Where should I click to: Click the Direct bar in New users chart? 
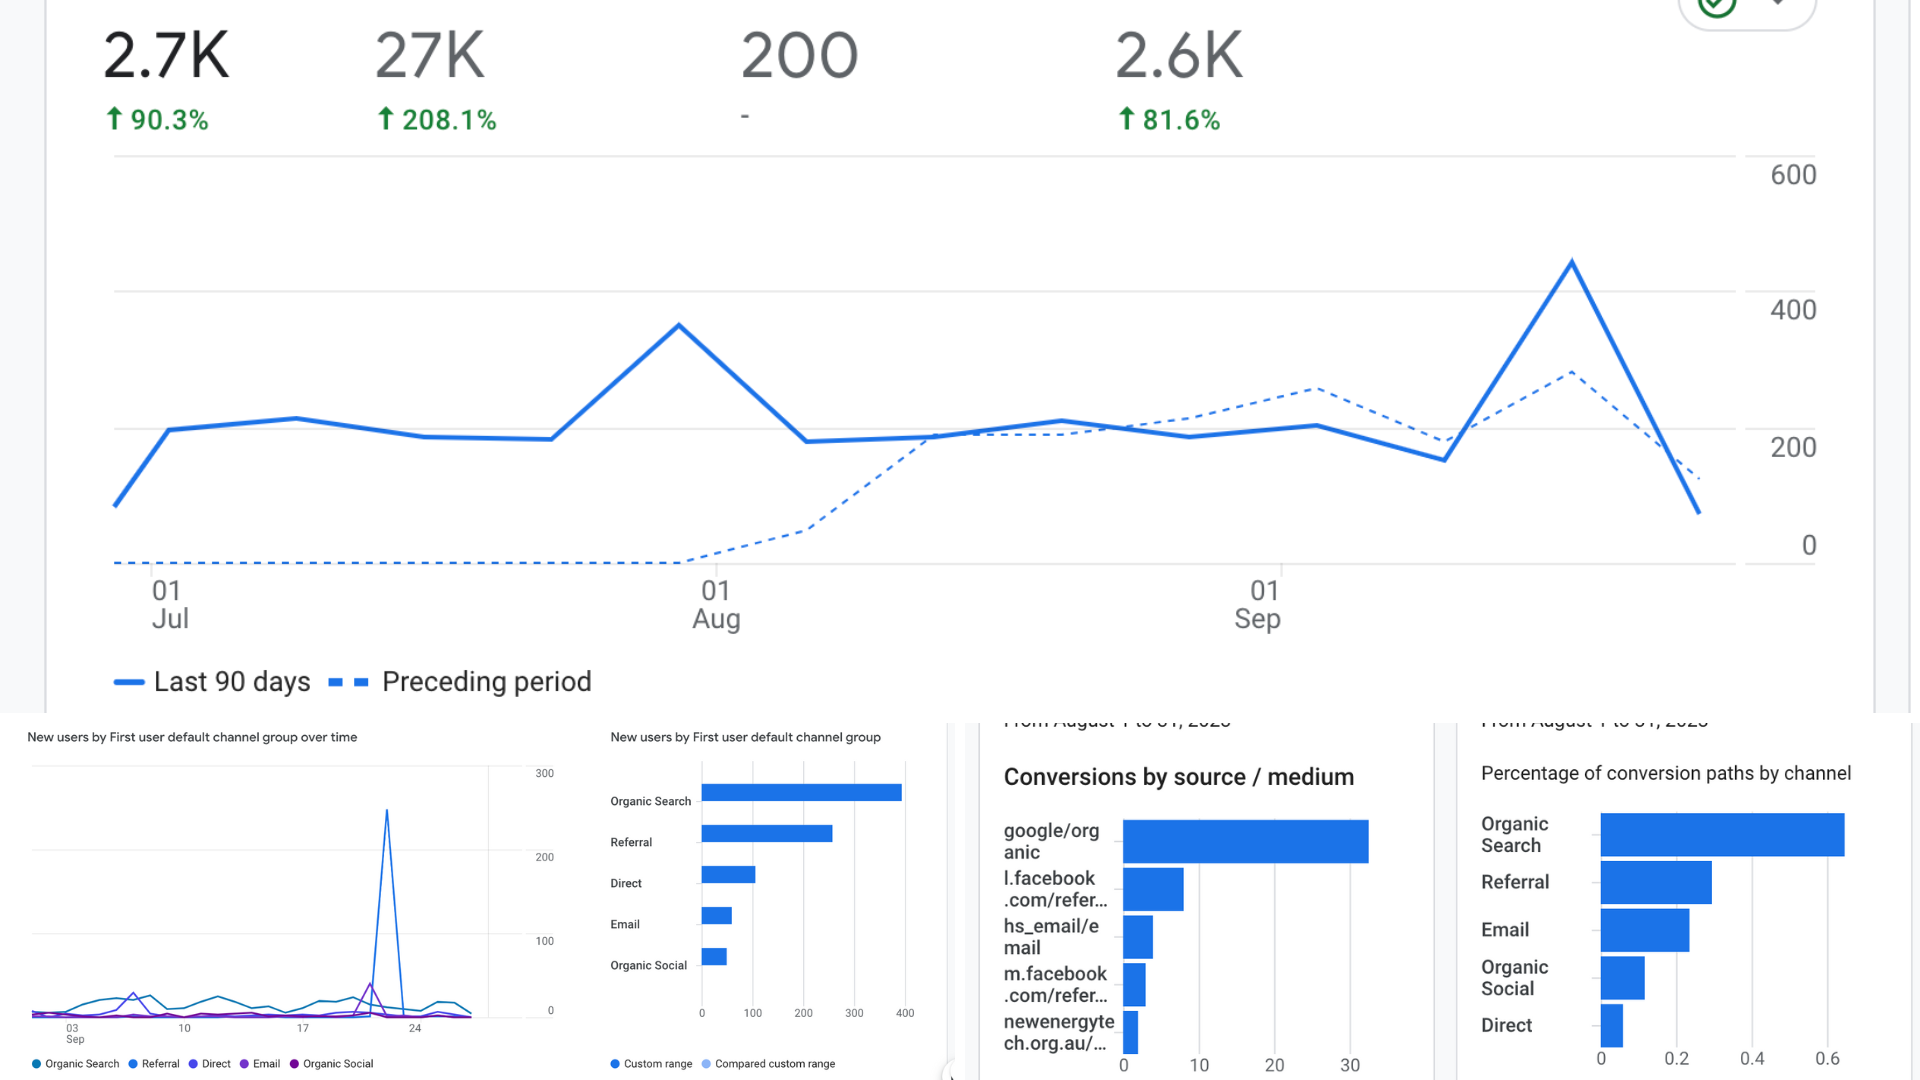(728, 875)
